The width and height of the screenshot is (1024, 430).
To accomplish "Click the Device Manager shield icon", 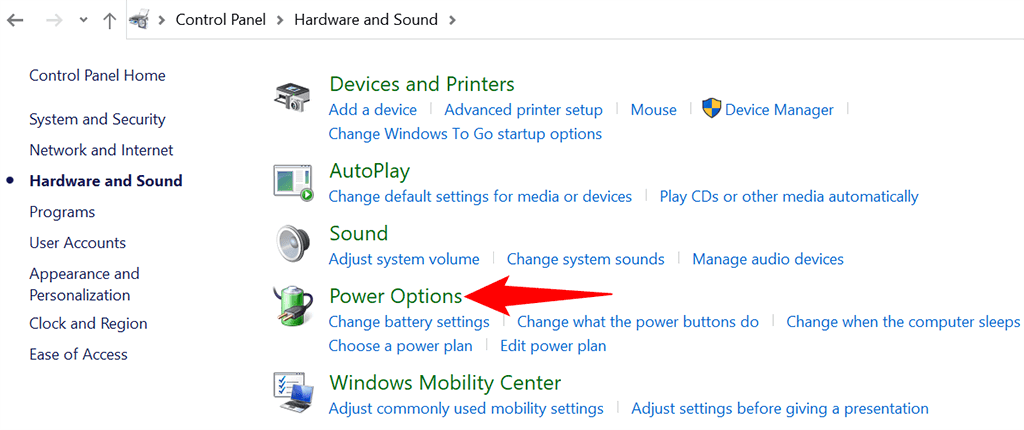I will pyautogui.click(x=712, y=109).
